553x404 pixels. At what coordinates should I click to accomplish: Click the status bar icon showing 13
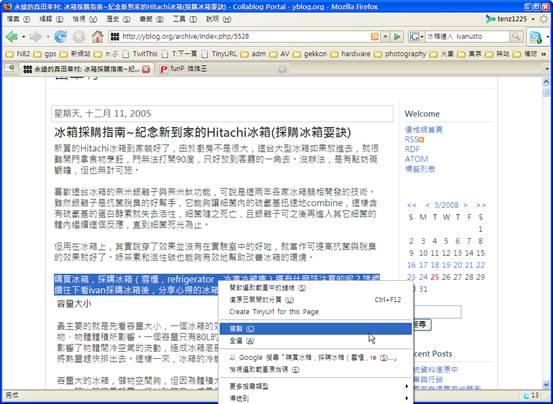[x=531, y=395]
